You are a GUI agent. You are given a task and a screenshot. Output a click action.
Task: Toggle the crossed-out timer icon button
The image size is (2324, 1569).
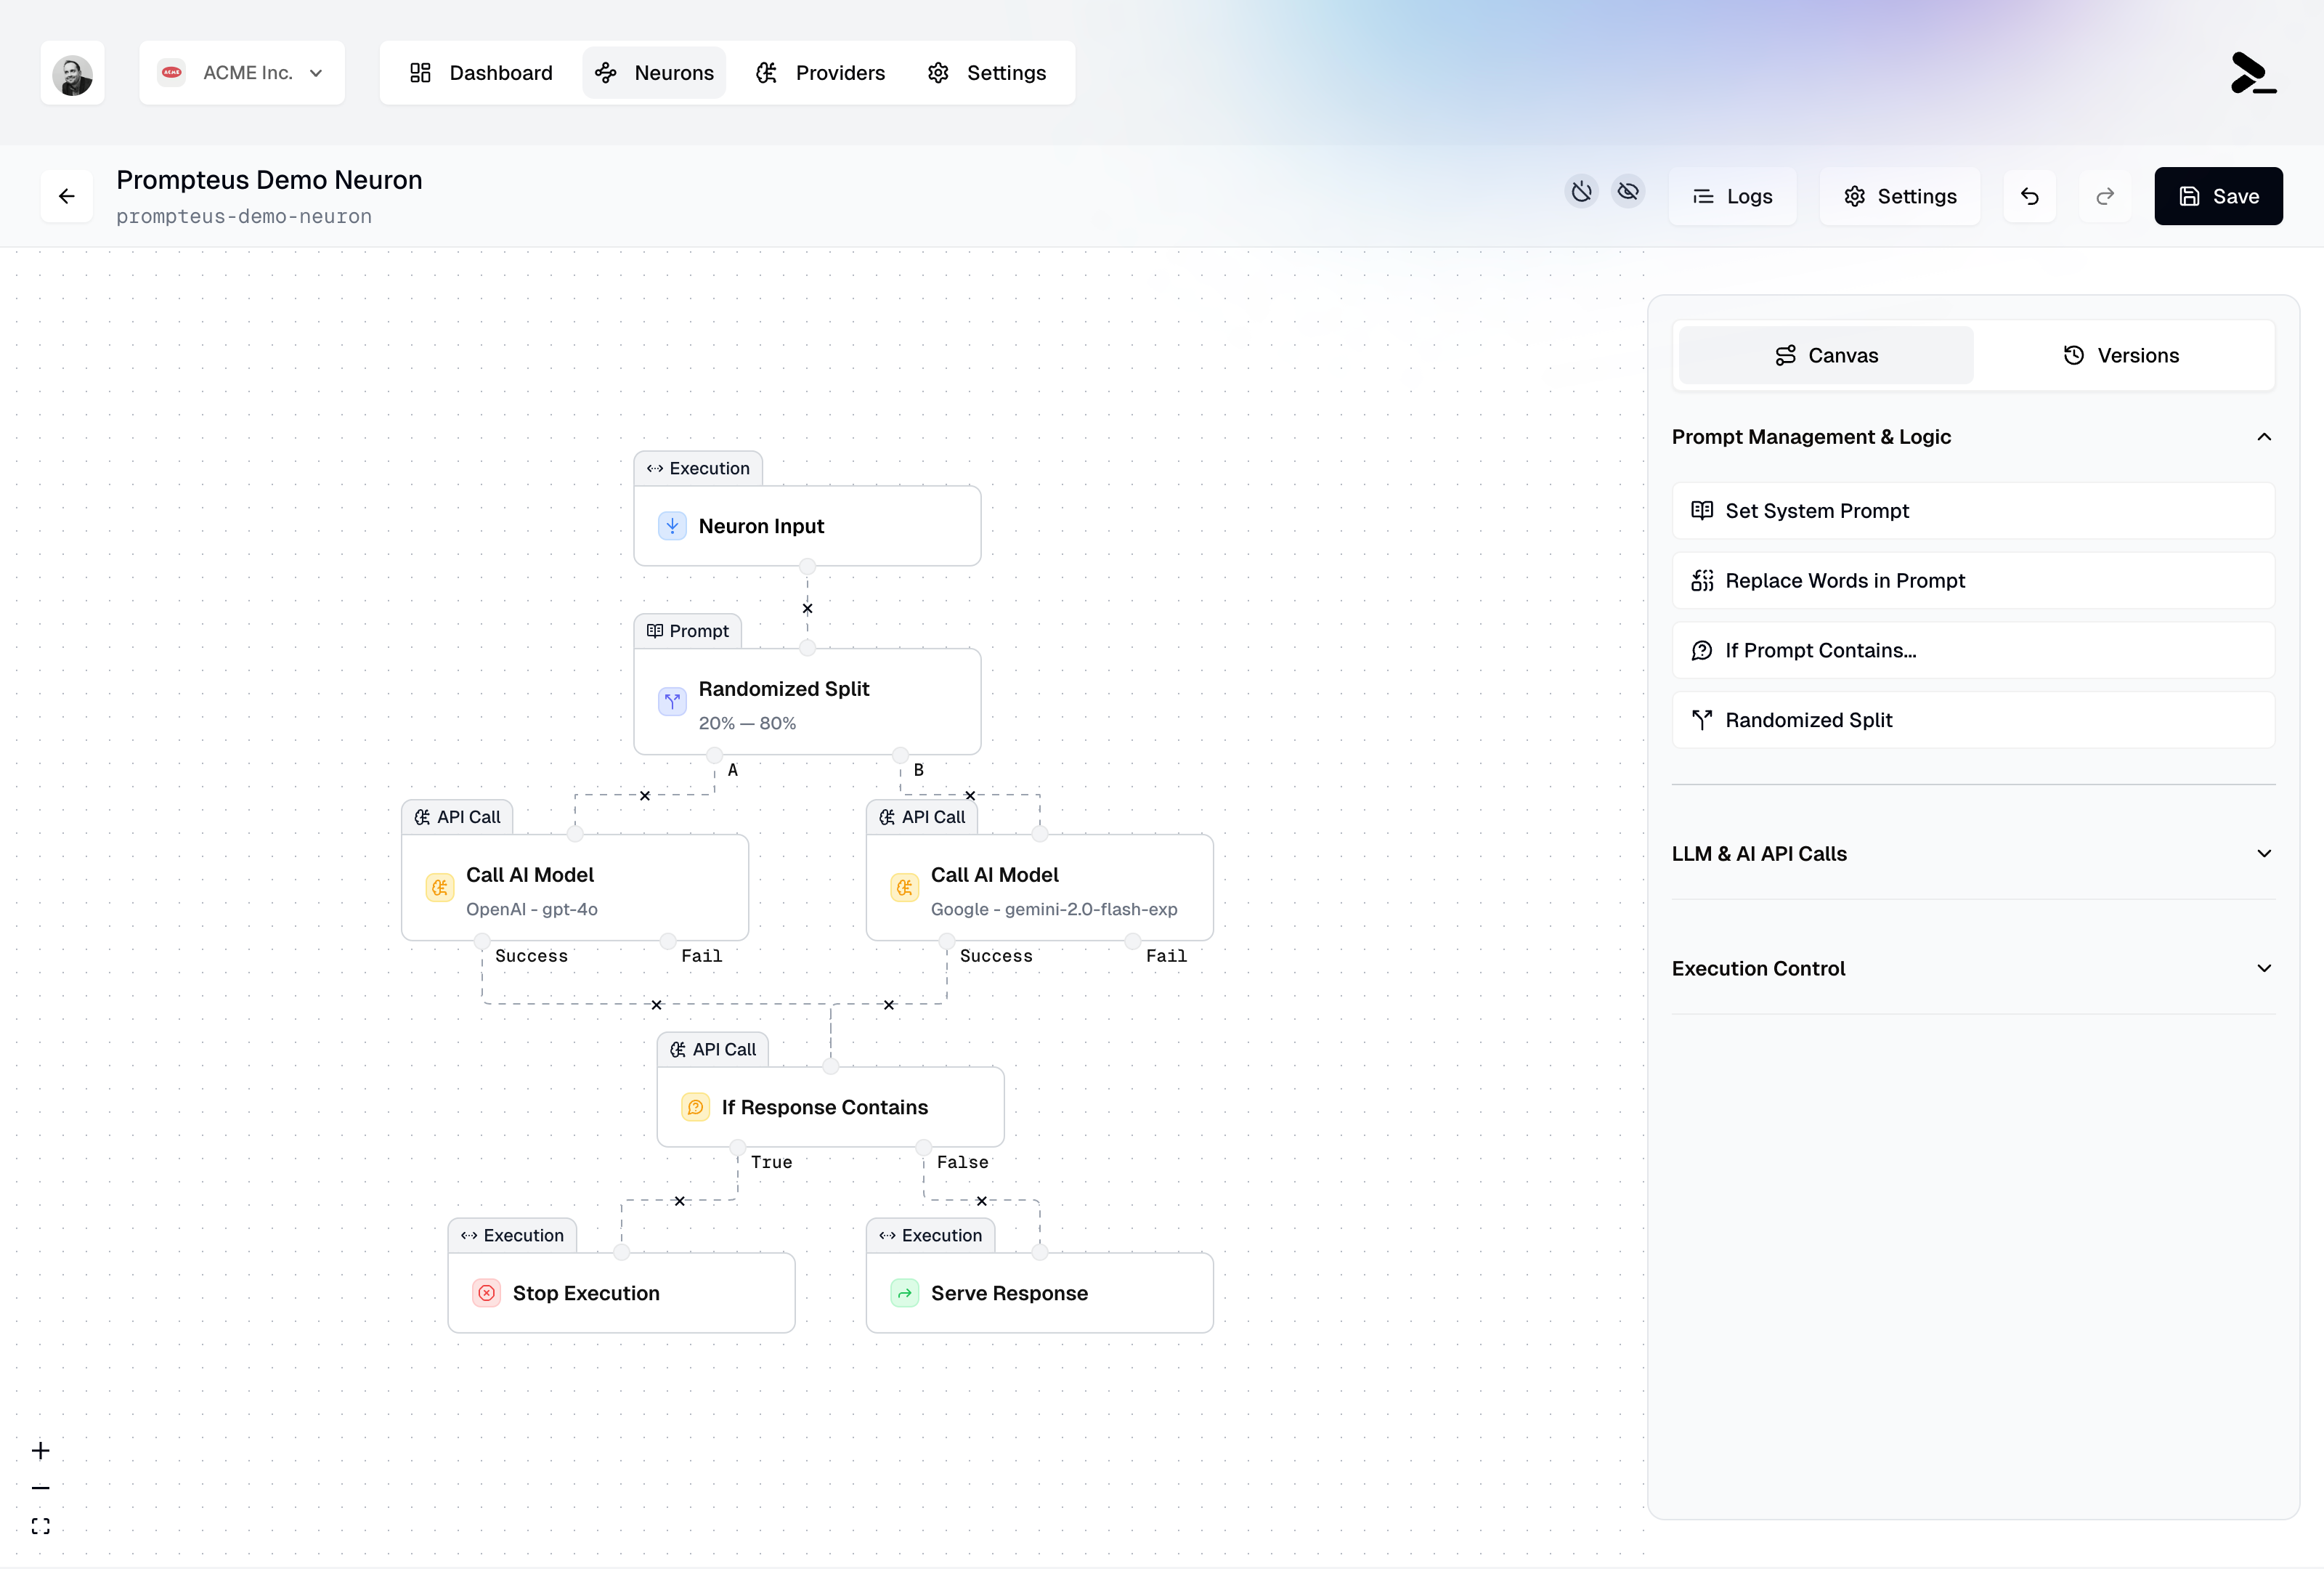(1581, 191)
